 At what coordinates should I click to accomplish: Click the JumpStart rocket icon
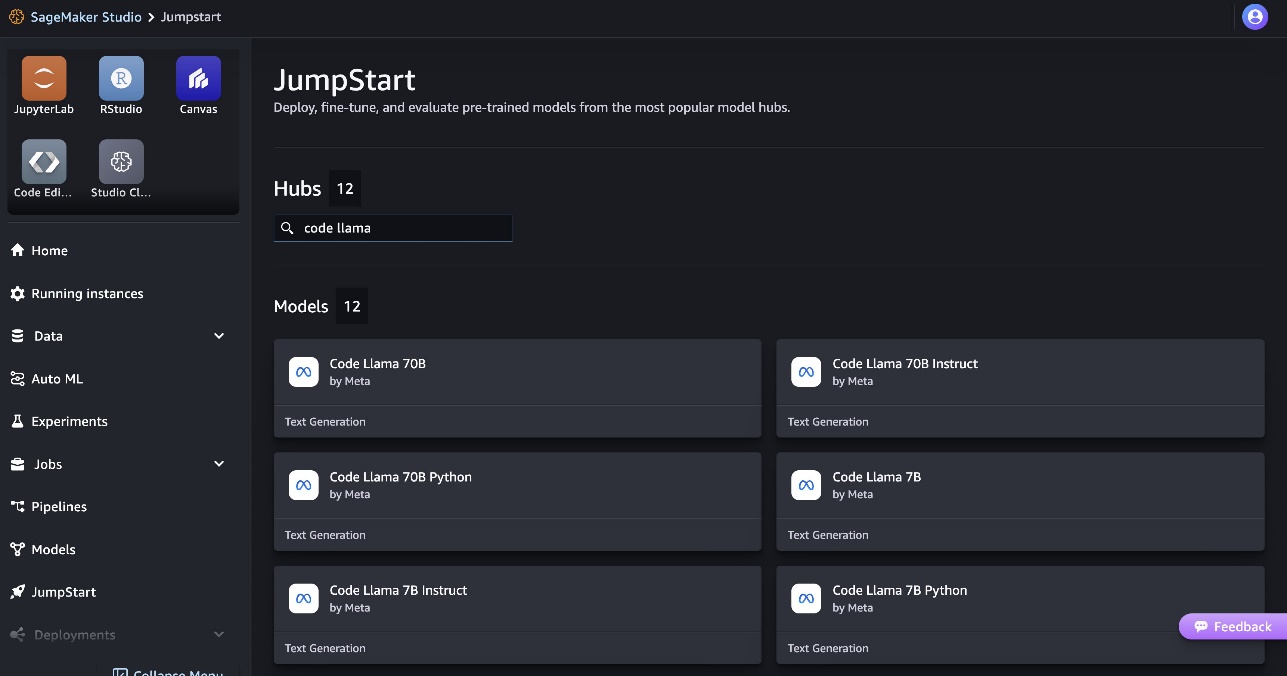tap(17, 592)
